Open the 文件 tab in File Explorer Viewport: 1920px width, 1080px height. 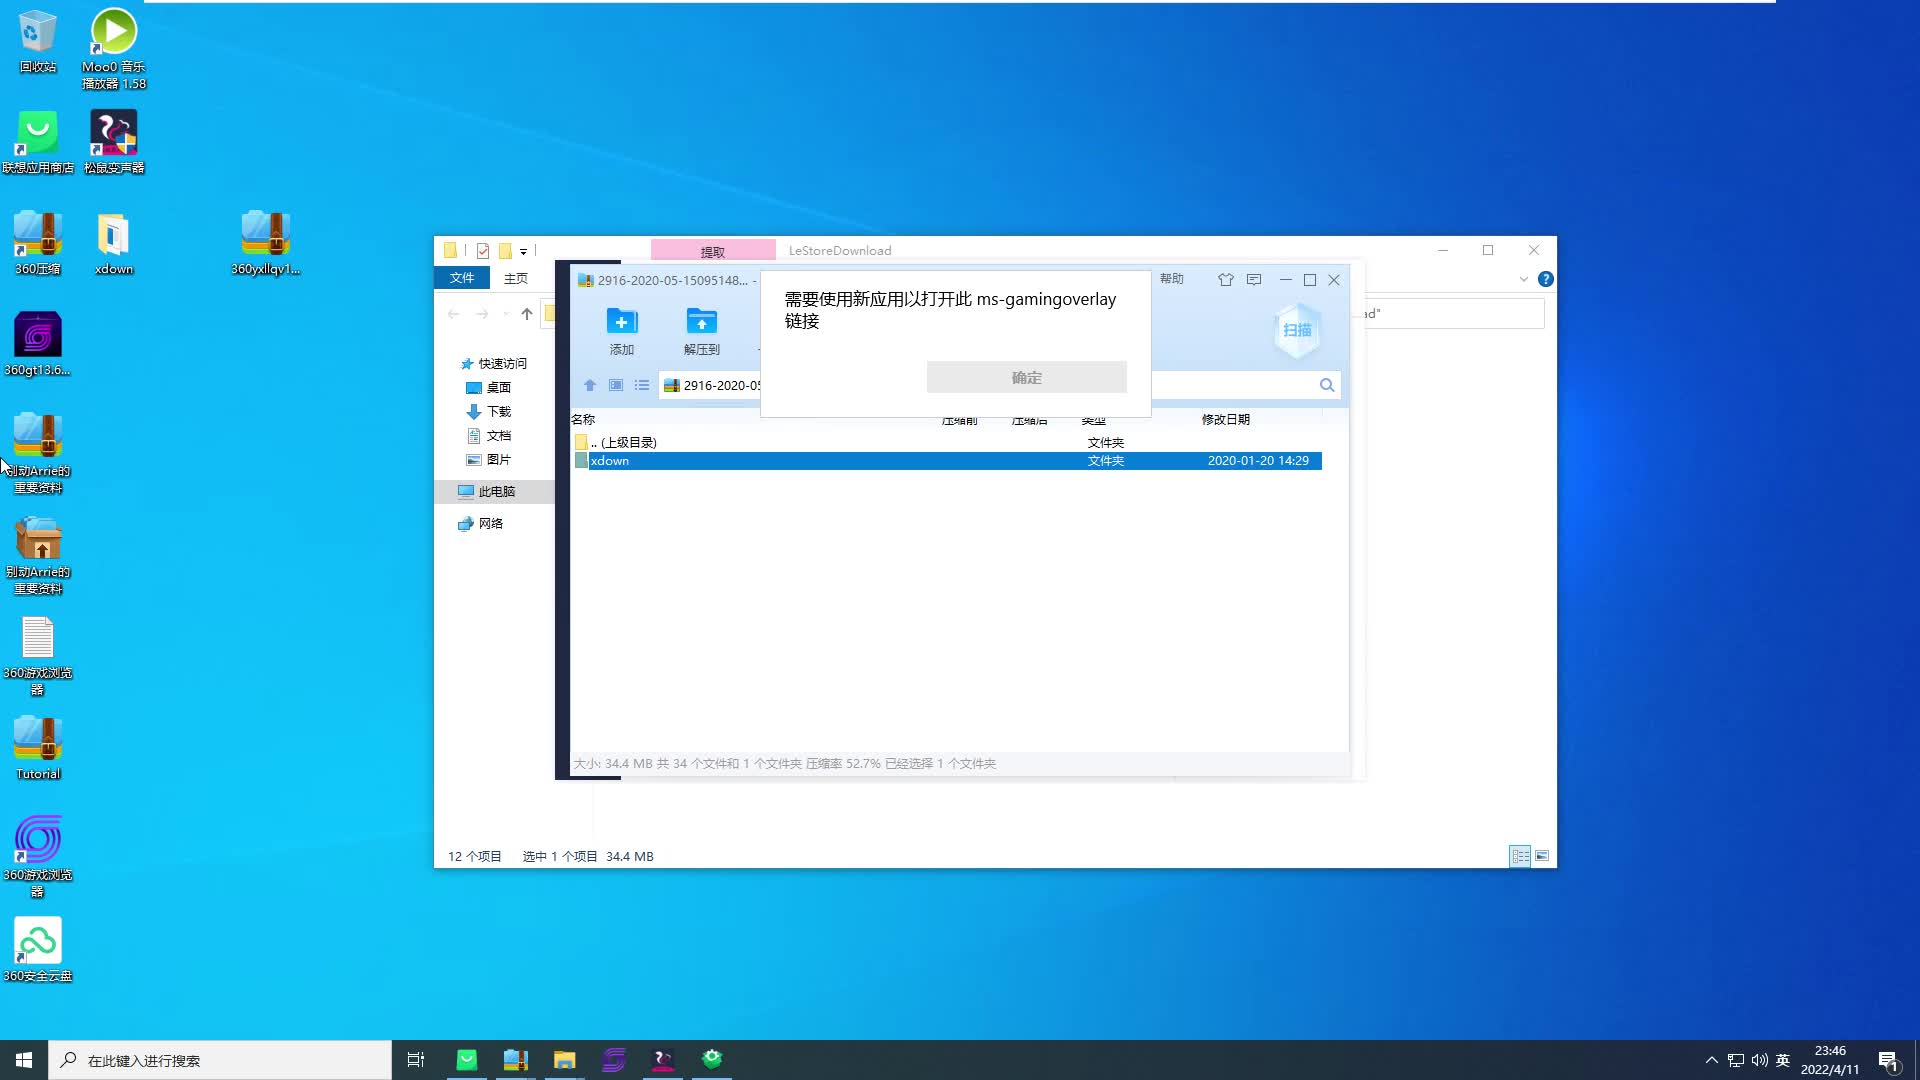(x=461, y=278)
